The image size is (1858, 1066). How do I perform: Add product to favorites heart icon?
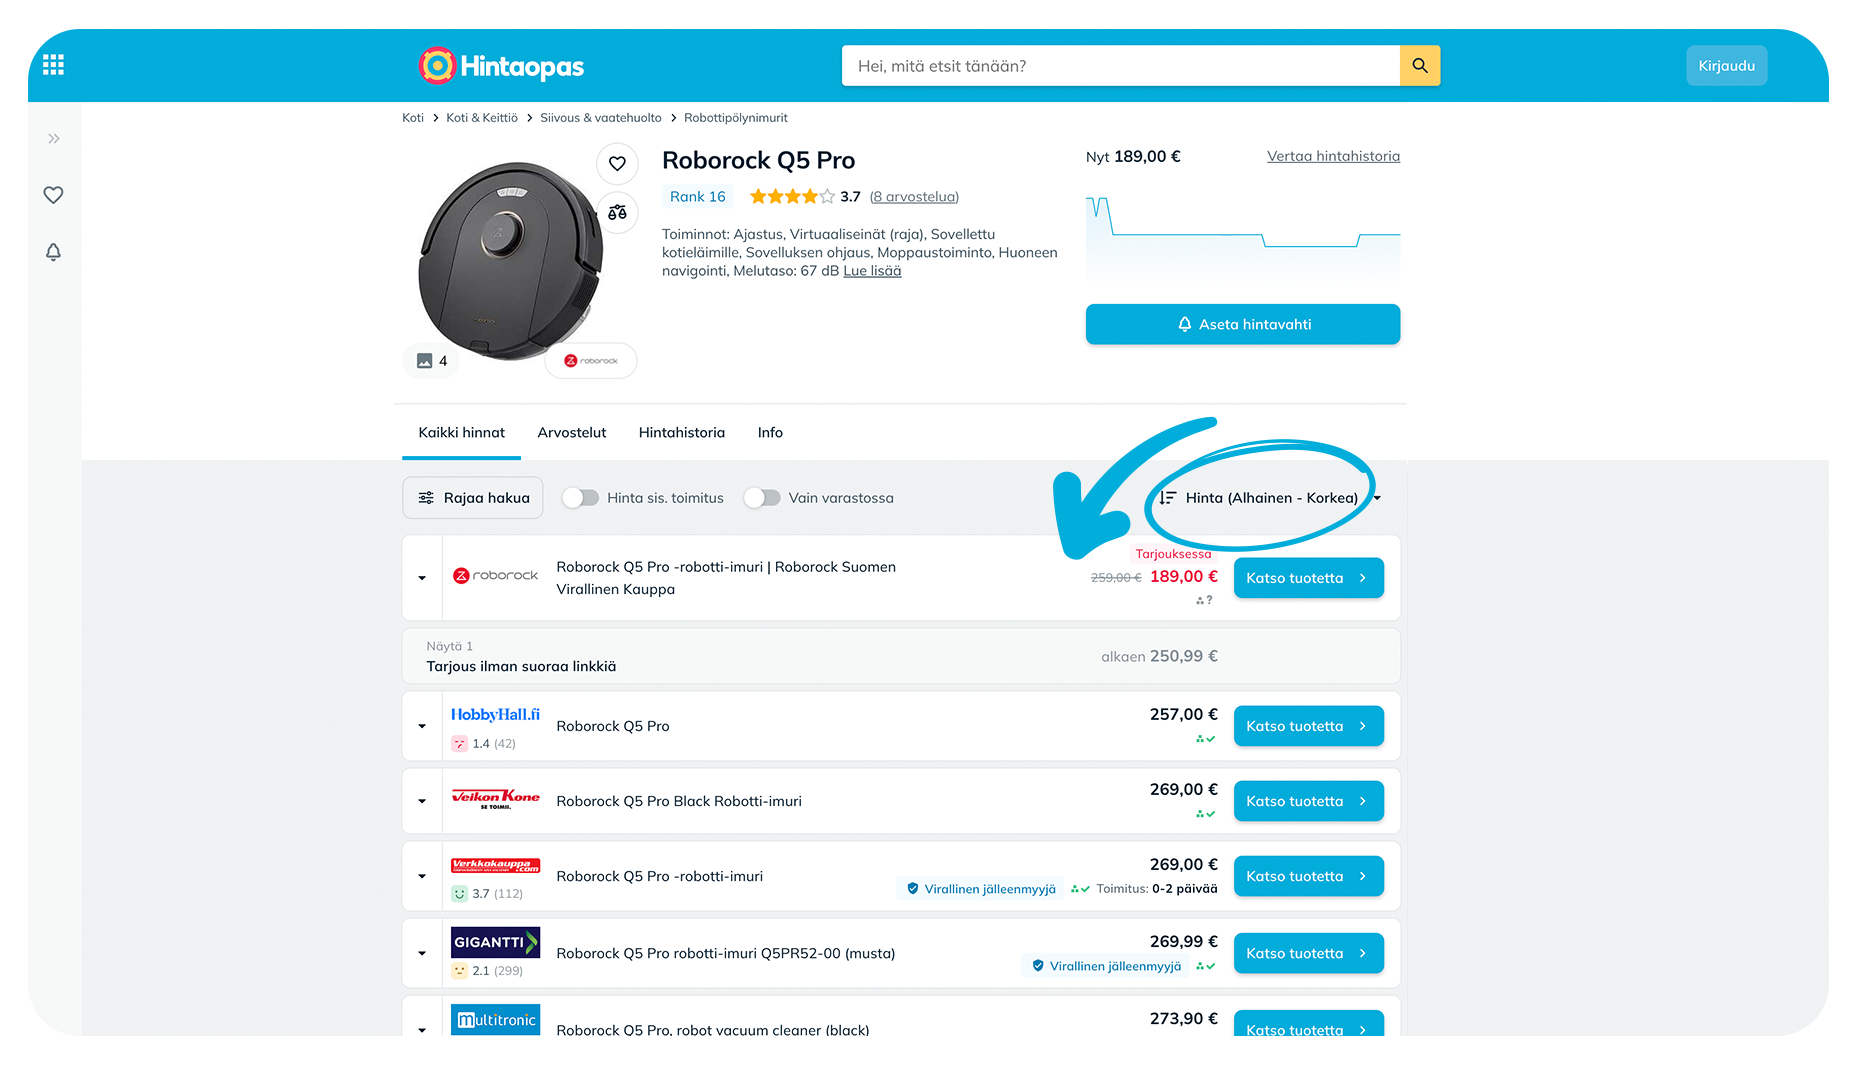617,164
